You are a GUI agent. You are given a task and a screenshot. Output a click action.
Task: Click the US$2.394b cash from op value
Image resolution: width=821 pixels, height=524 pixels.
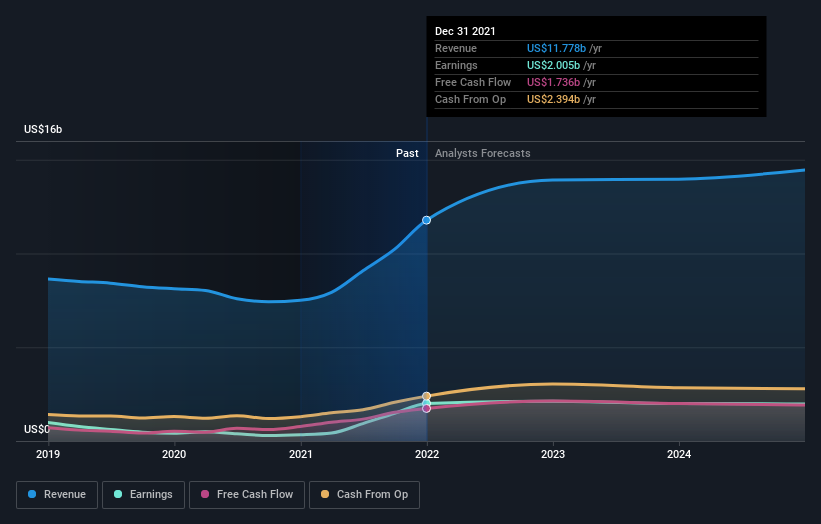click(x=553, y=99)
